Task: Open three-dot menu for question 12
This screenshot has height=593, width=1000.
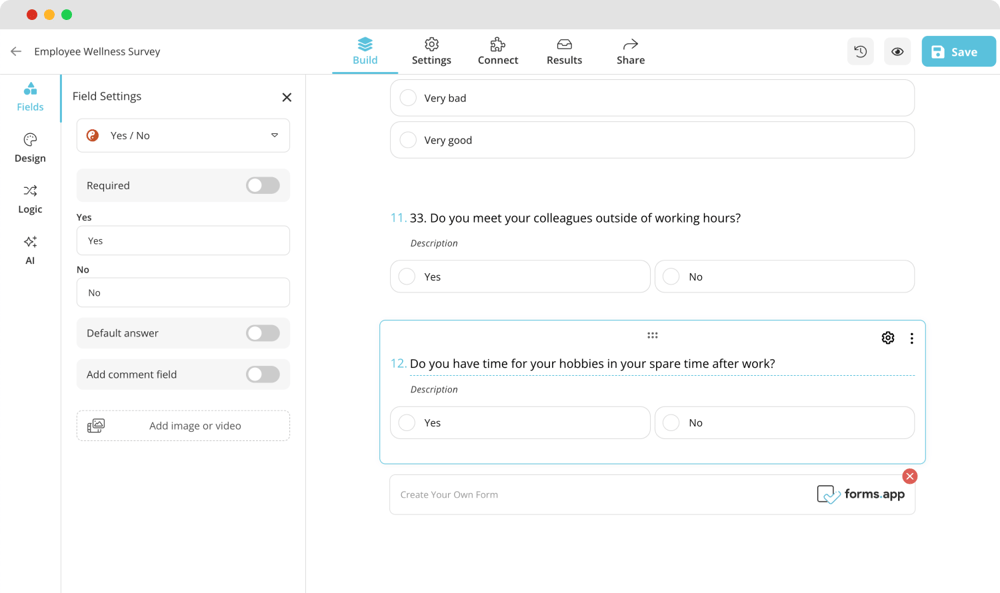Action: coord(912,339)
